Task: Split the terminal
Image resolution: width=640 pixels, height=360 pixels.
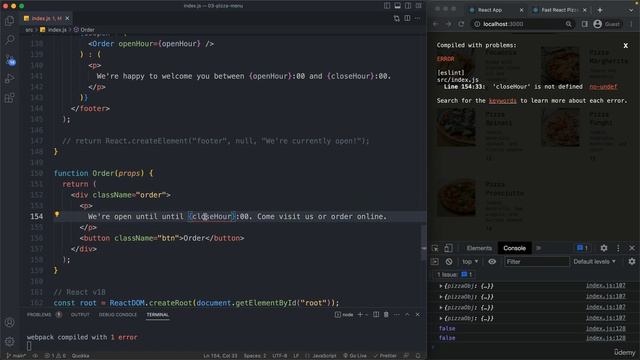Action: pyautogui.click(x=376, y=315)
